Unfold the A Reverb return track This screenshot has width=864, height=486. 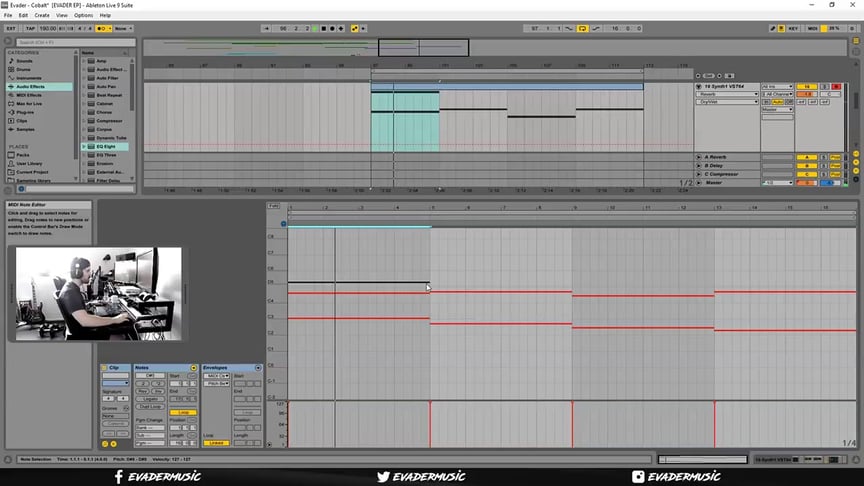coord(699,157)
